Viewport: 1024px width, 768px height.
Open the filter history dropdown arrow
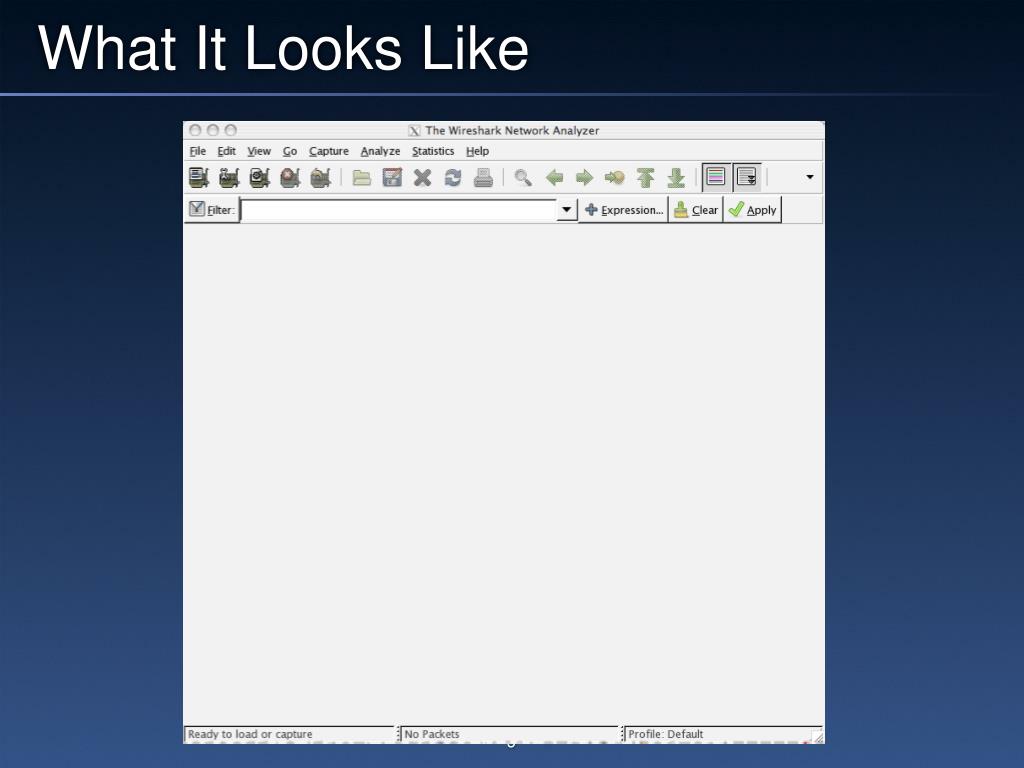click(x=566, y=210)
